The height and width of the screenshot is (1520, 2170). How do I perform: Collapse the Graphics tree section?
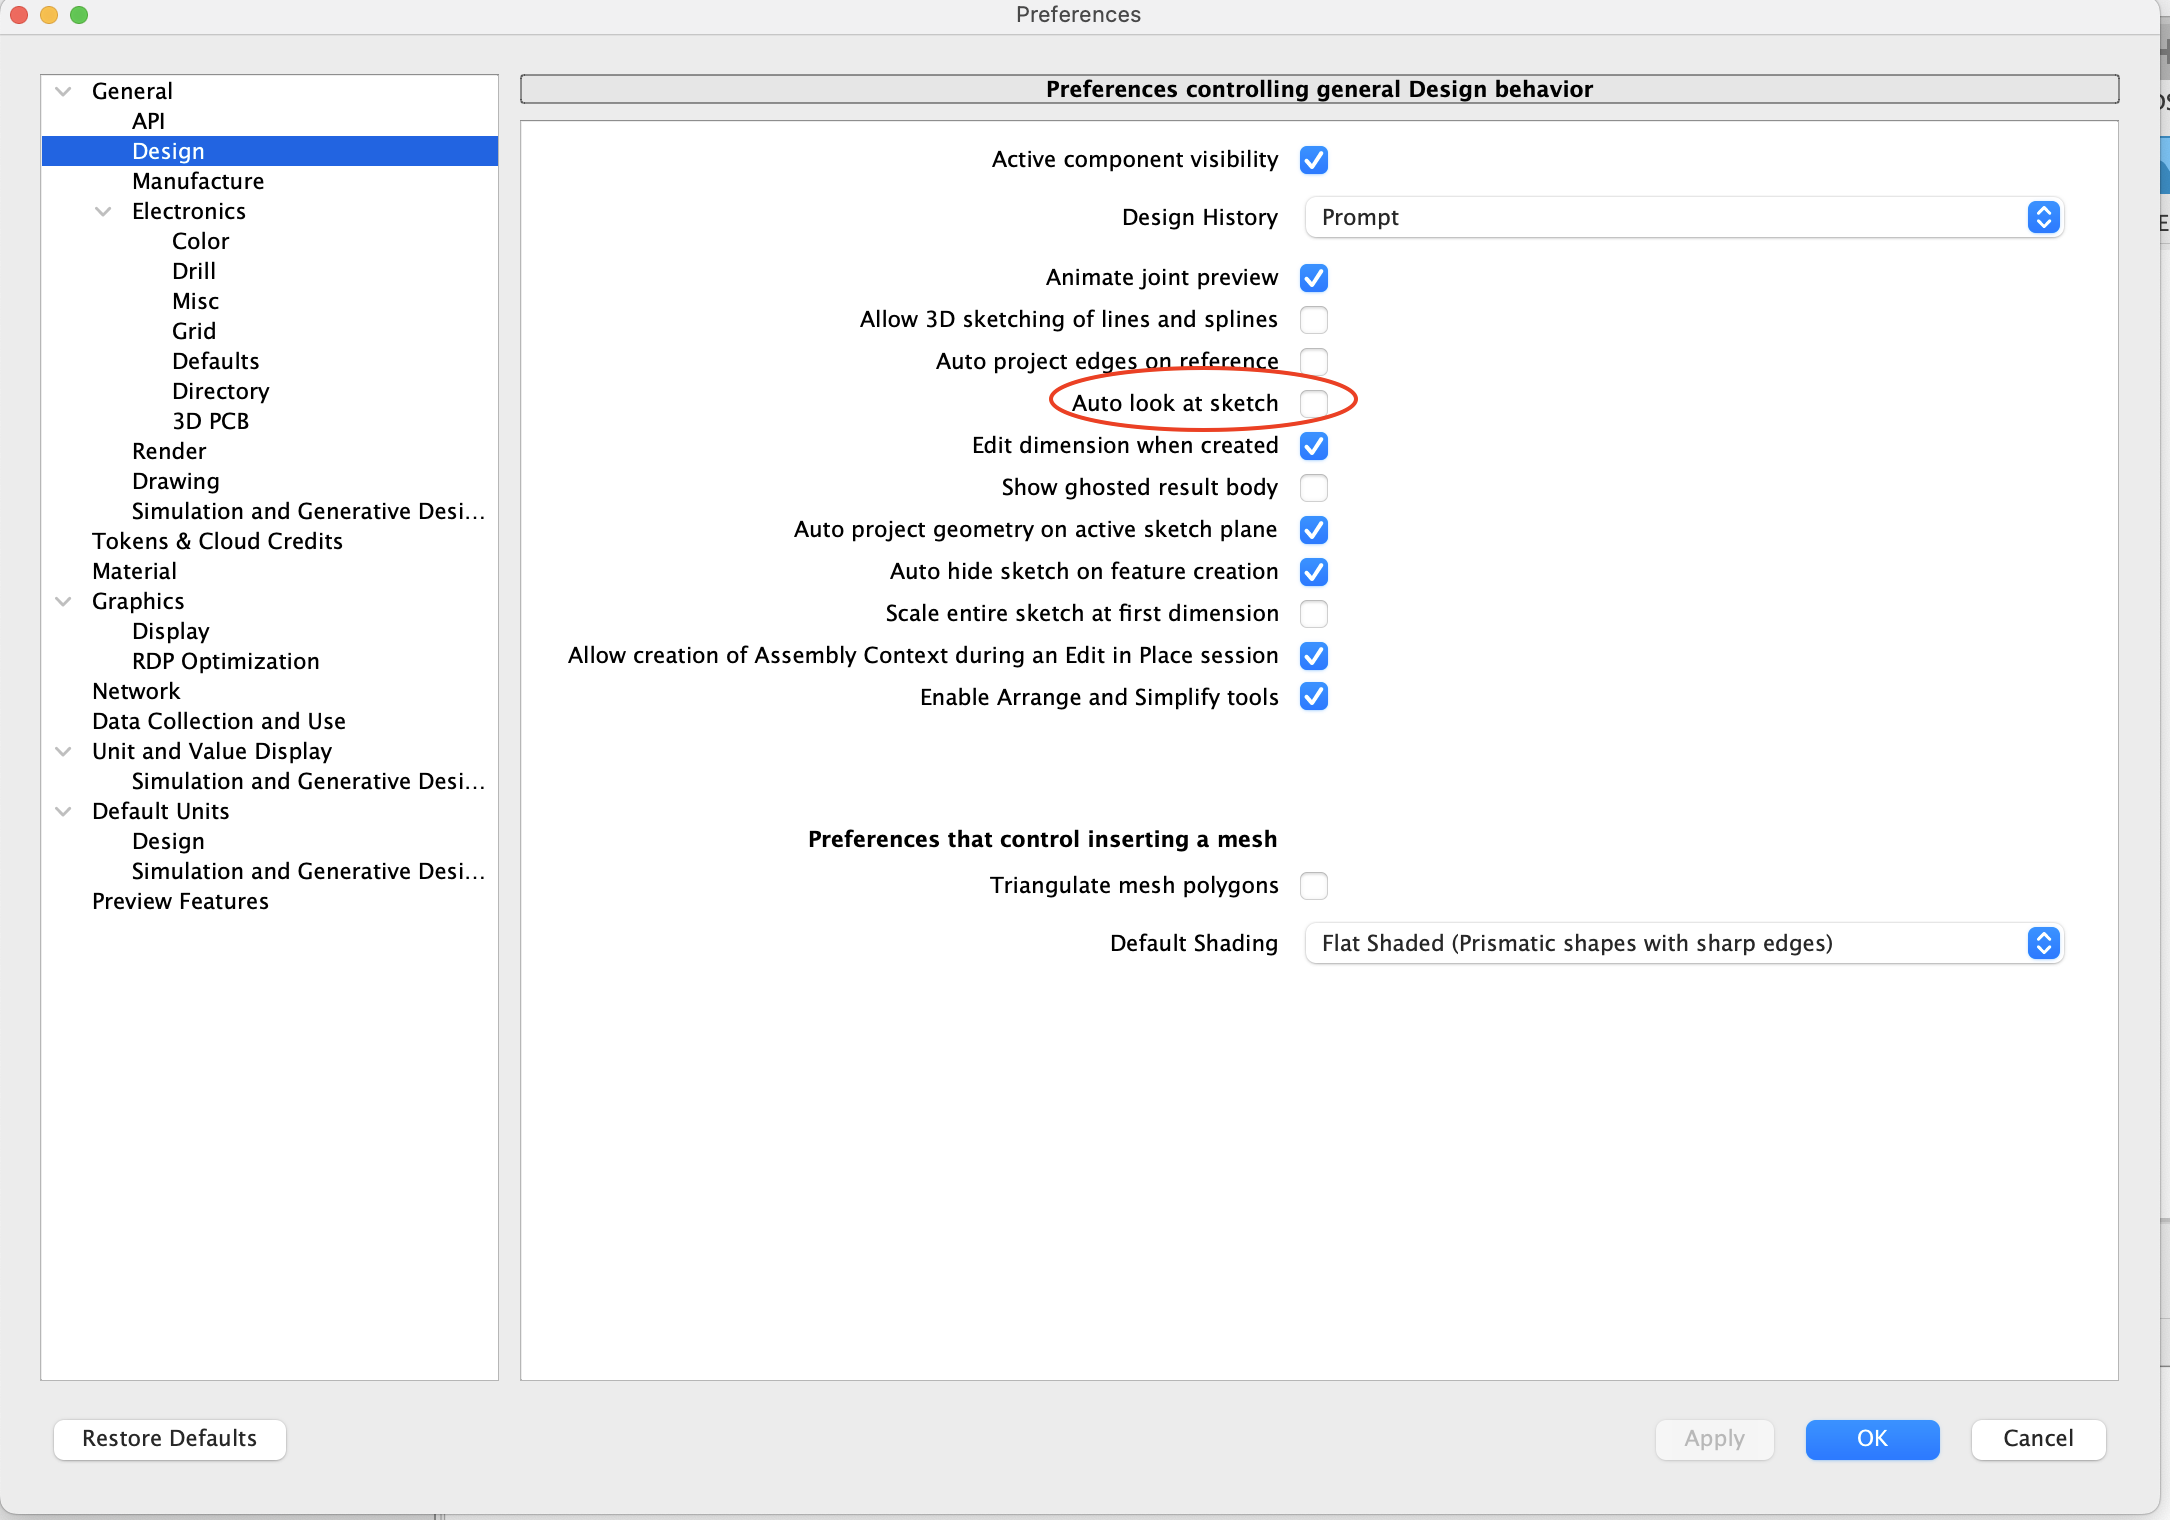coord(63,602)
